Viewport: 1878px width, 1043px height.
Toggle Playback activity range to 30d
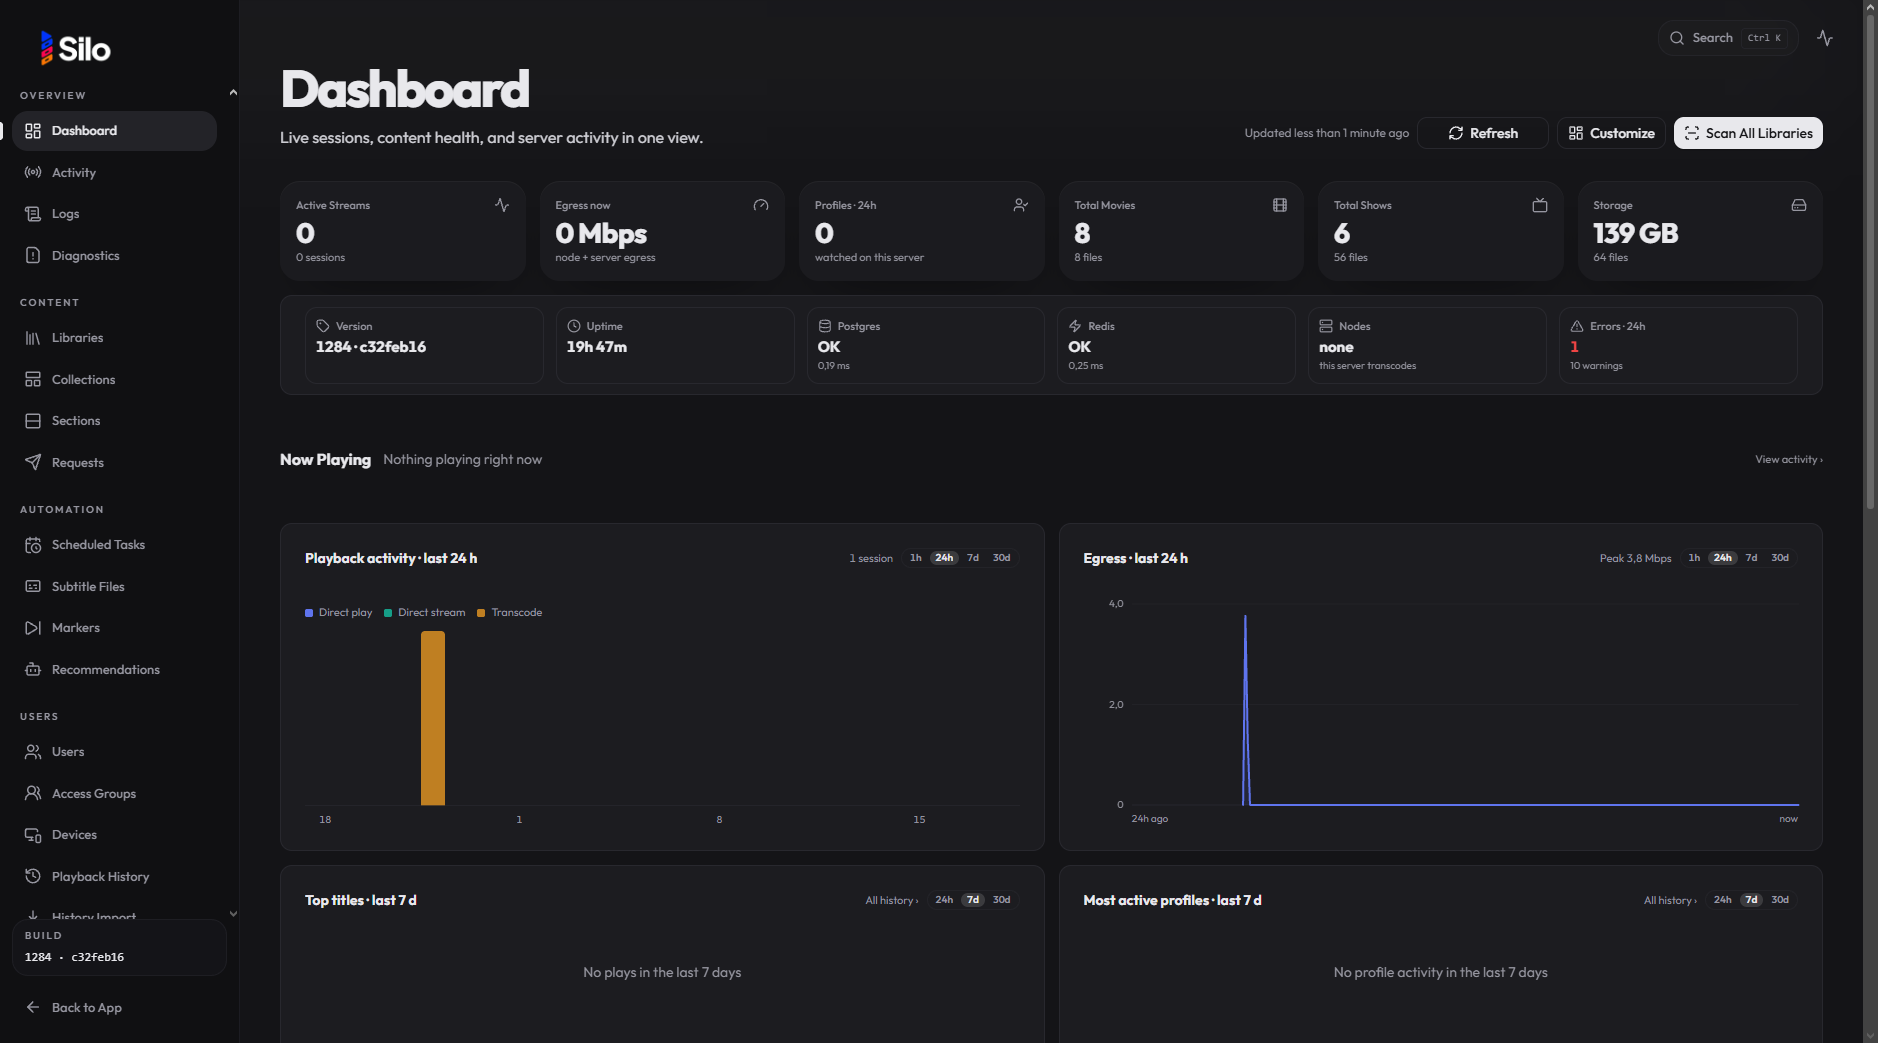point(1002,558)
